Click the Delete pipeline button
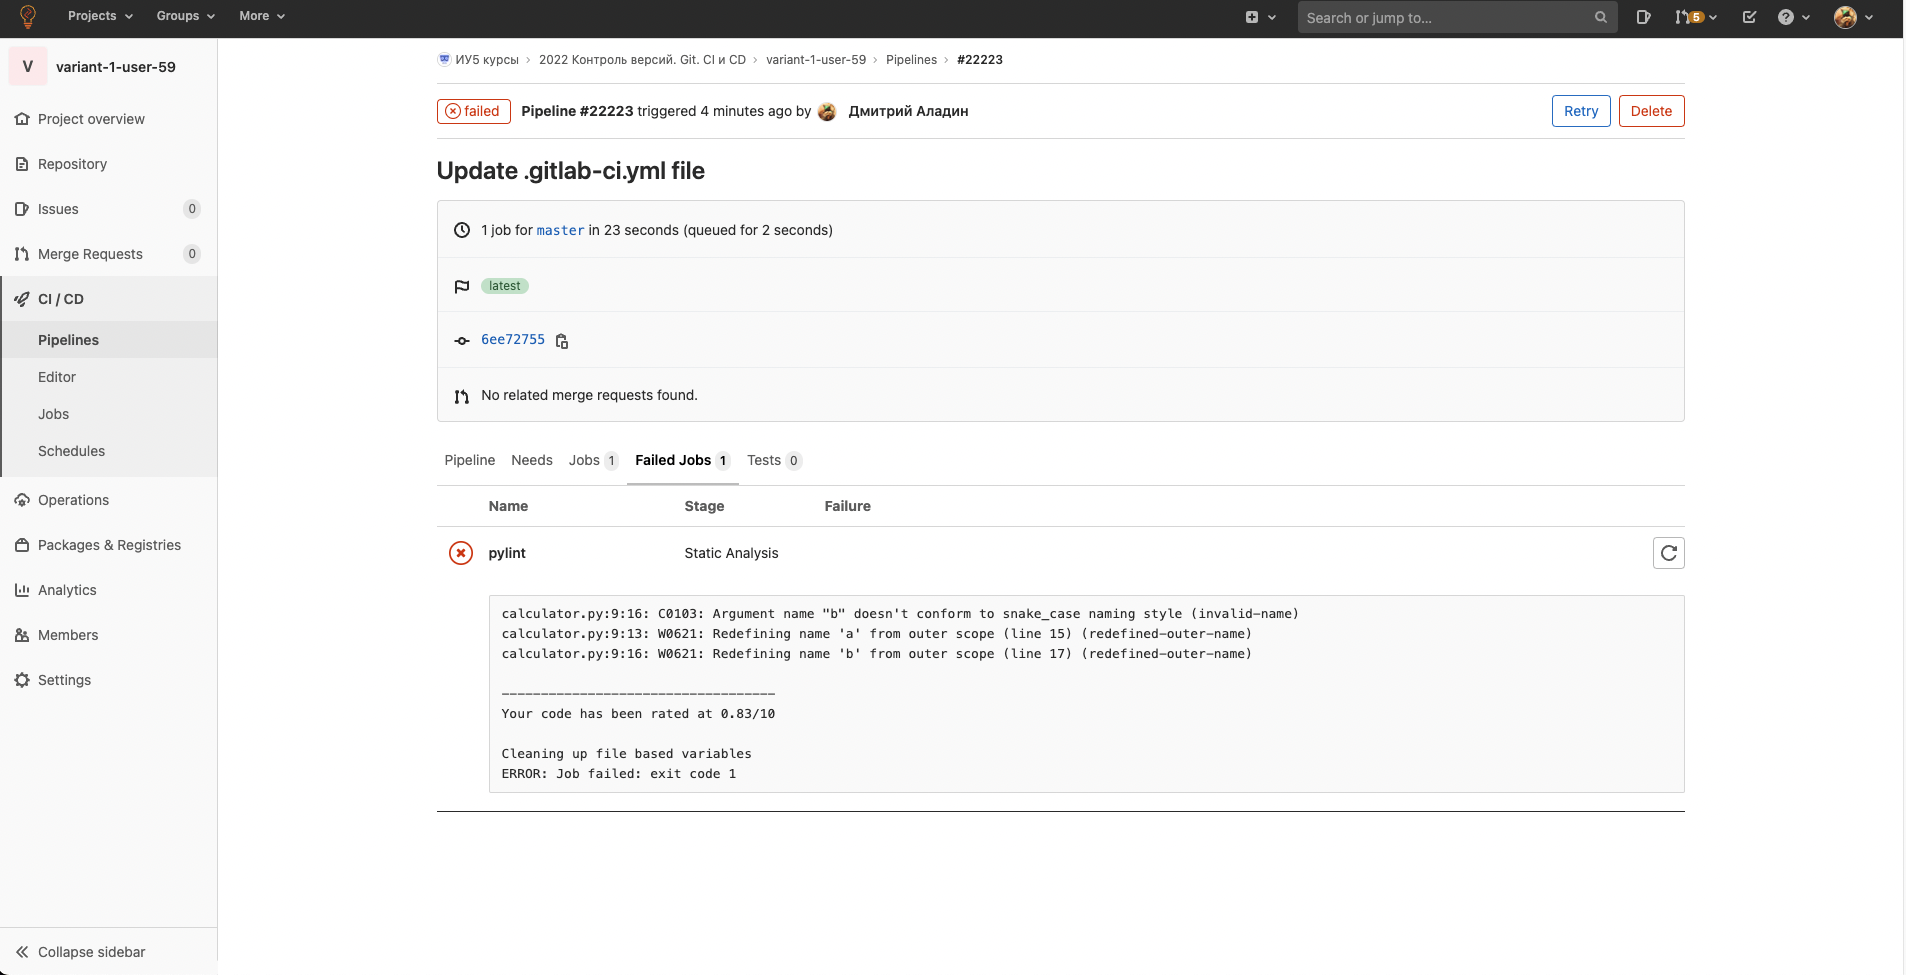Screen dimensions: 1906x975 1650,111
